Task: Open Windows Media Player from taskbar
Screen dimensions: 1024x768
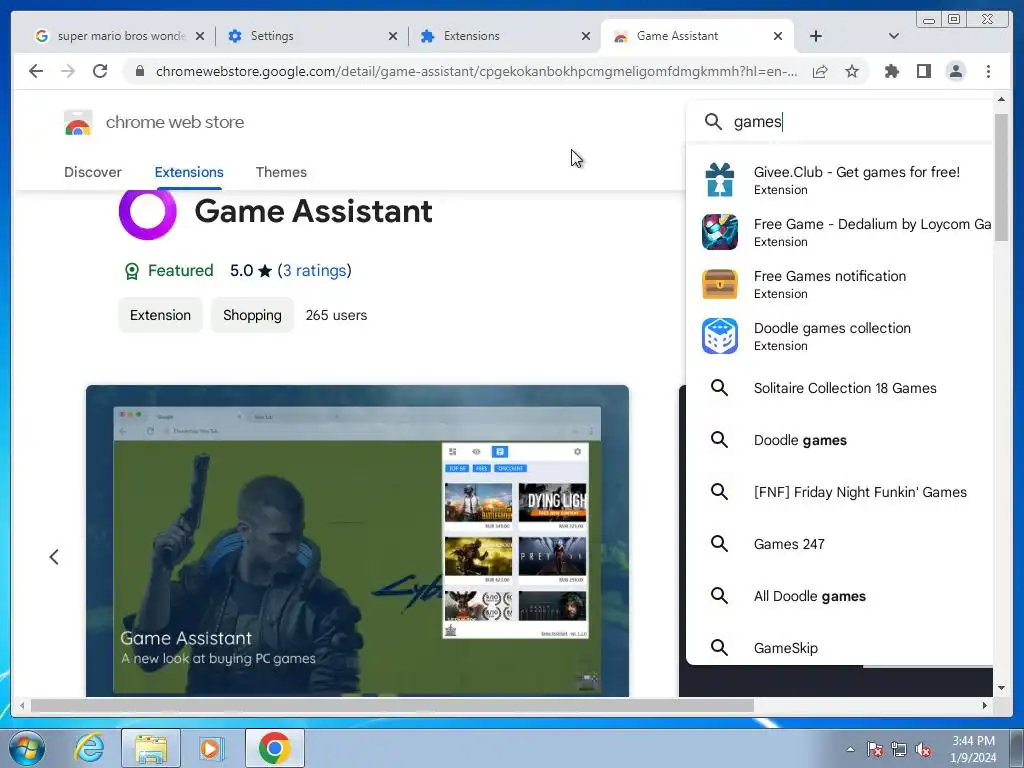Action: [x=212, y=748]
